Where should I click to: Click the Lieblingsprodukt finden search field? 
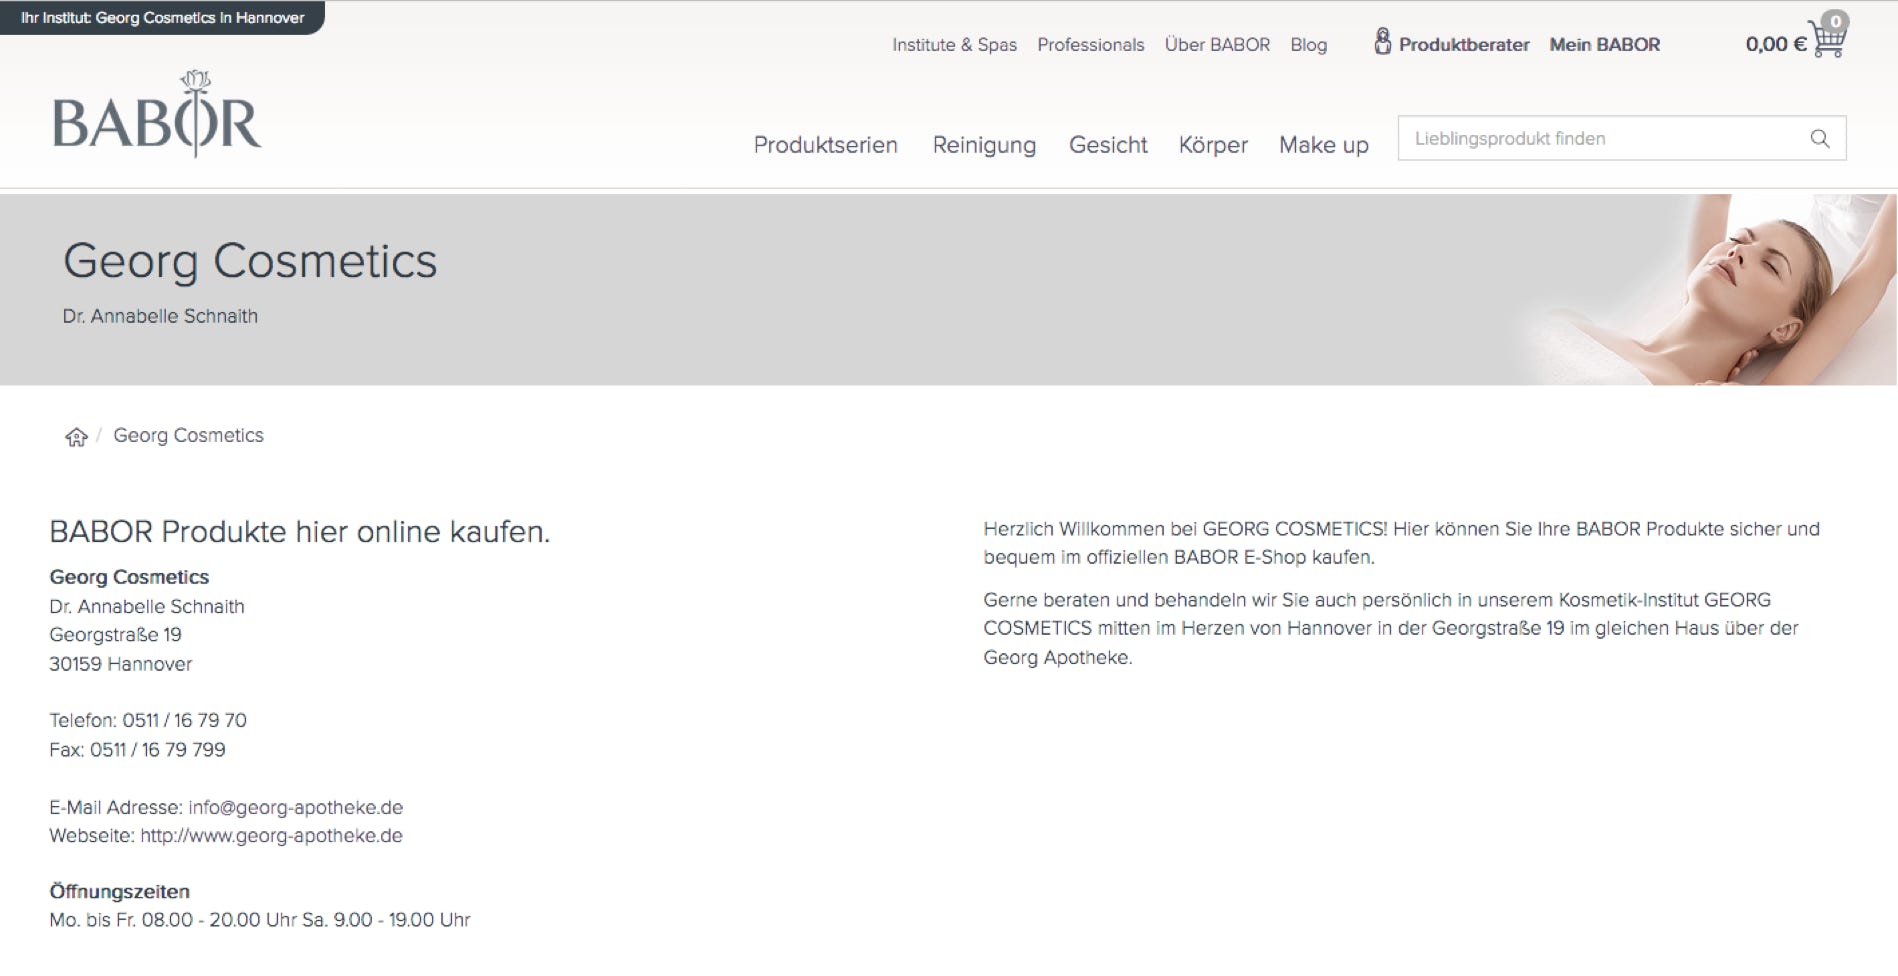pyautogui.click(x=1600, y=139)
